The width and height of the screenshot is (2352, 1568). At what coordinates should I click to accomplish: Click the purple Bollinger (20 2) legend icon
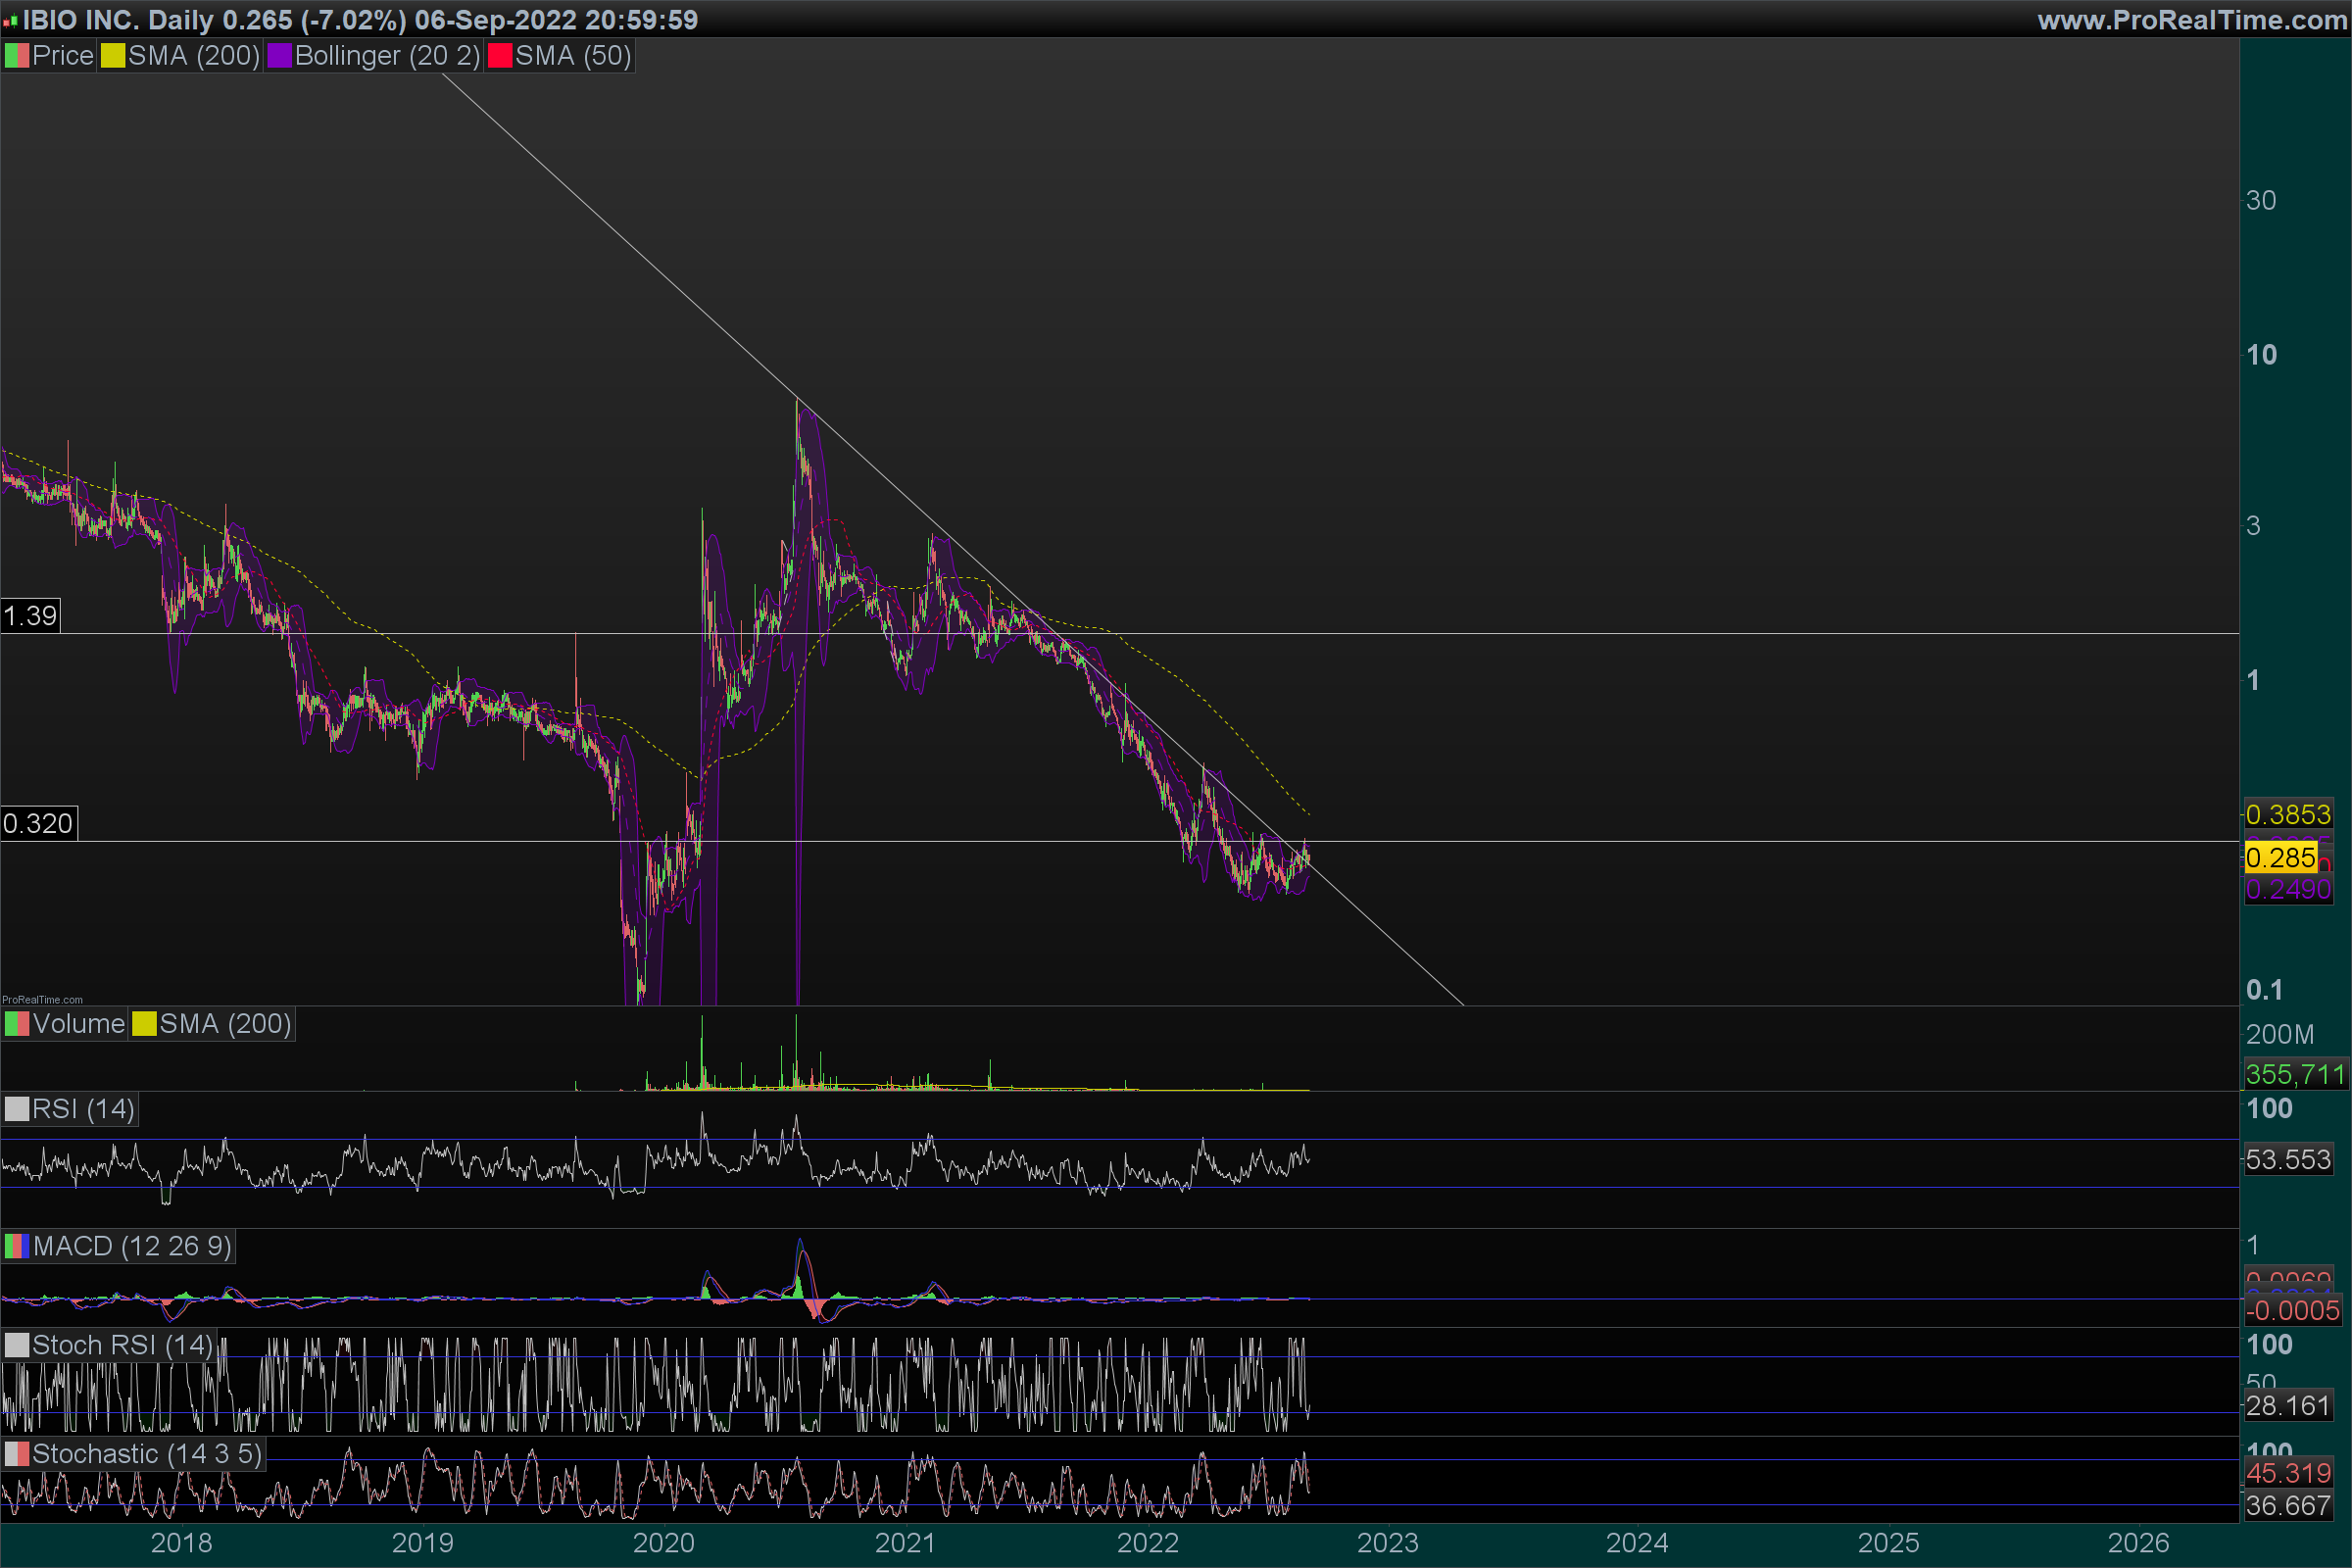click(279, 56)
